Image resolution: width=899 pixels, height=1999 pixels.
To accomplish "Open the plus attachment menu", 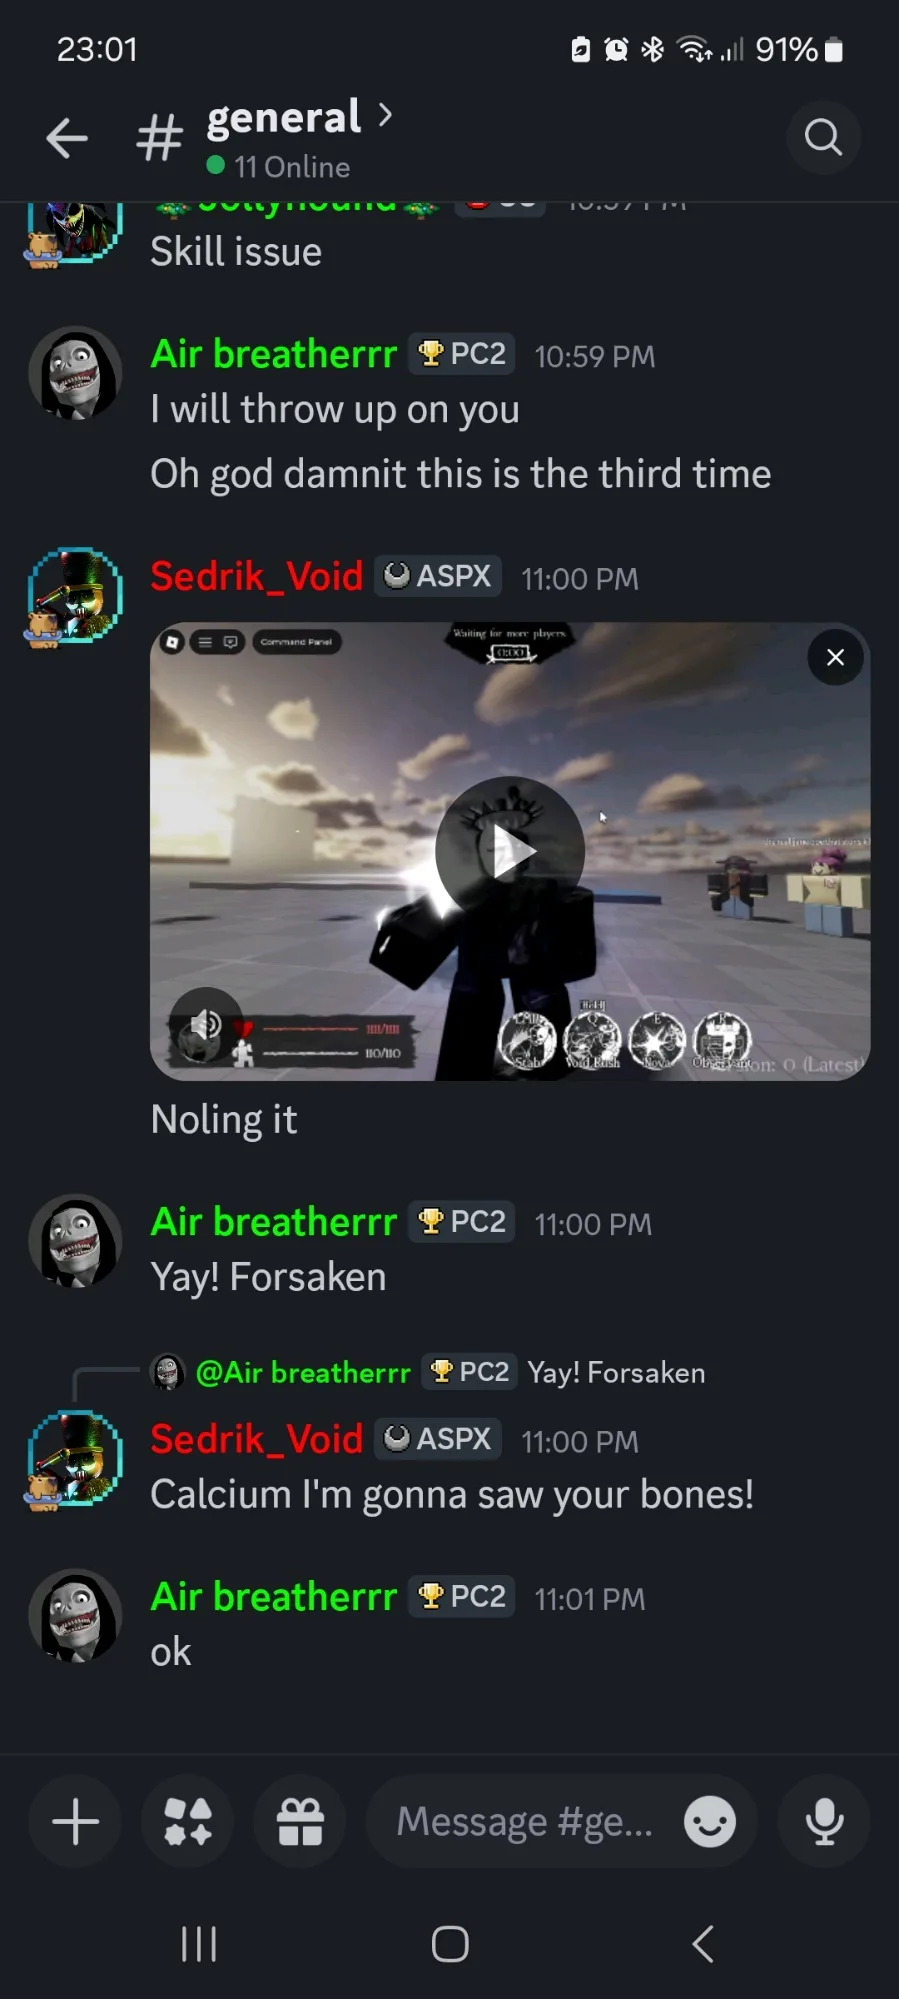I will tap(75, 1821).
